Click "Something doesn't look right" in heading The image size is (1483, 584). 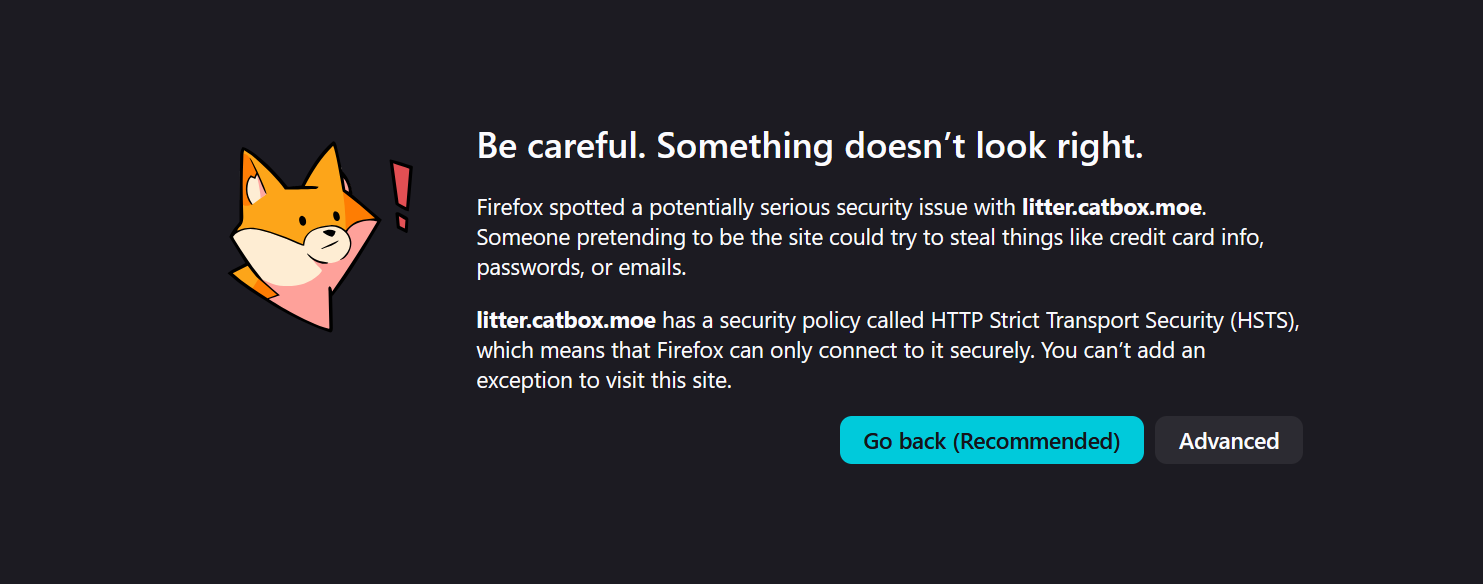(899, 146)
